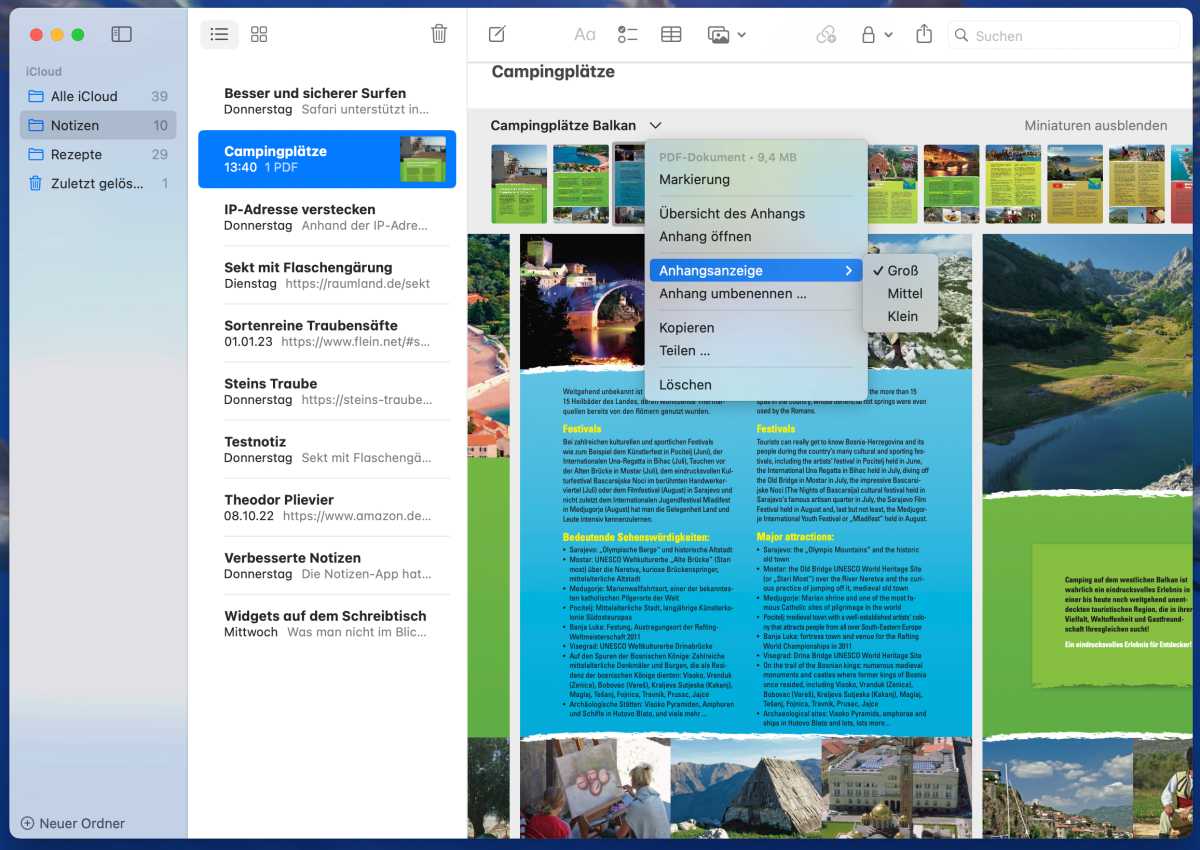This screenshot has height=850, width=1200.
Task: Open the Rezepte folder
Action: pyautogui.click(x=98, y=154)
